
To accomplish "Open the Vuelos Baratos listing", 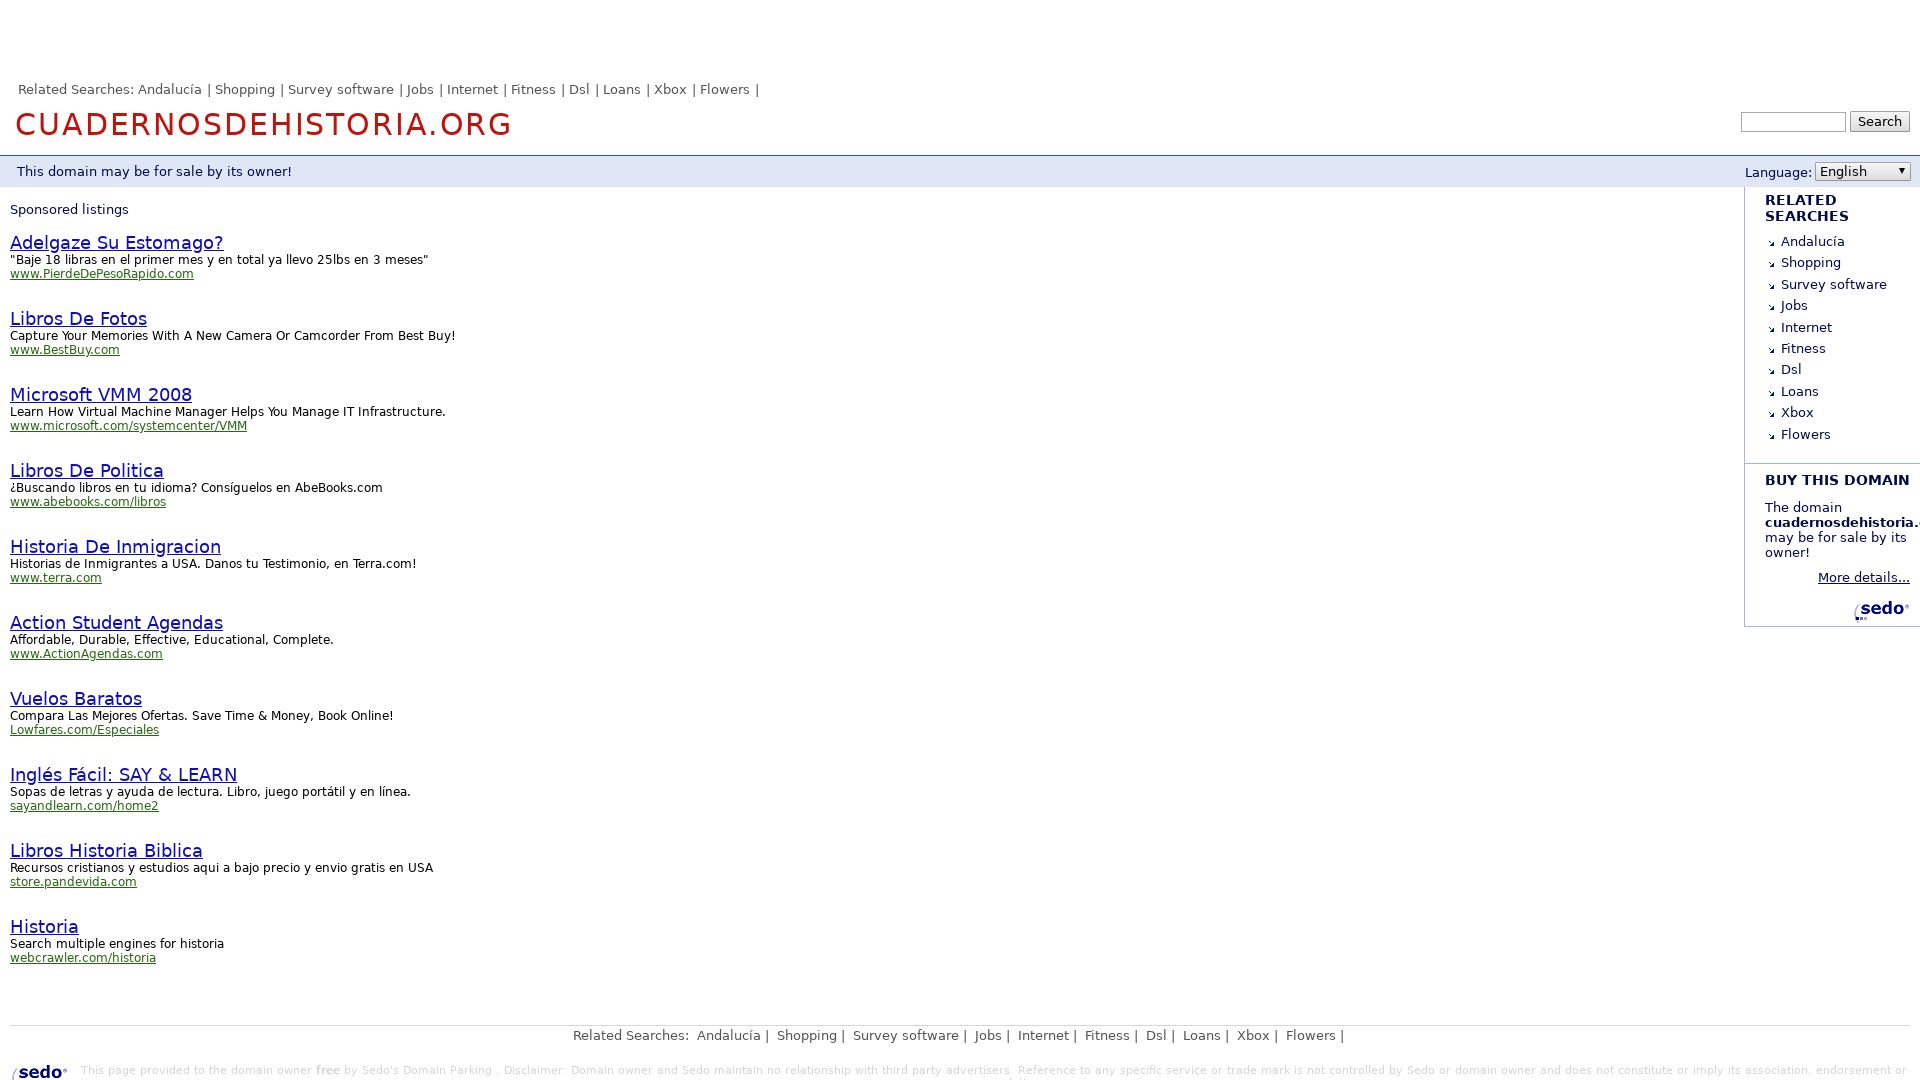I will click(76, 699).
